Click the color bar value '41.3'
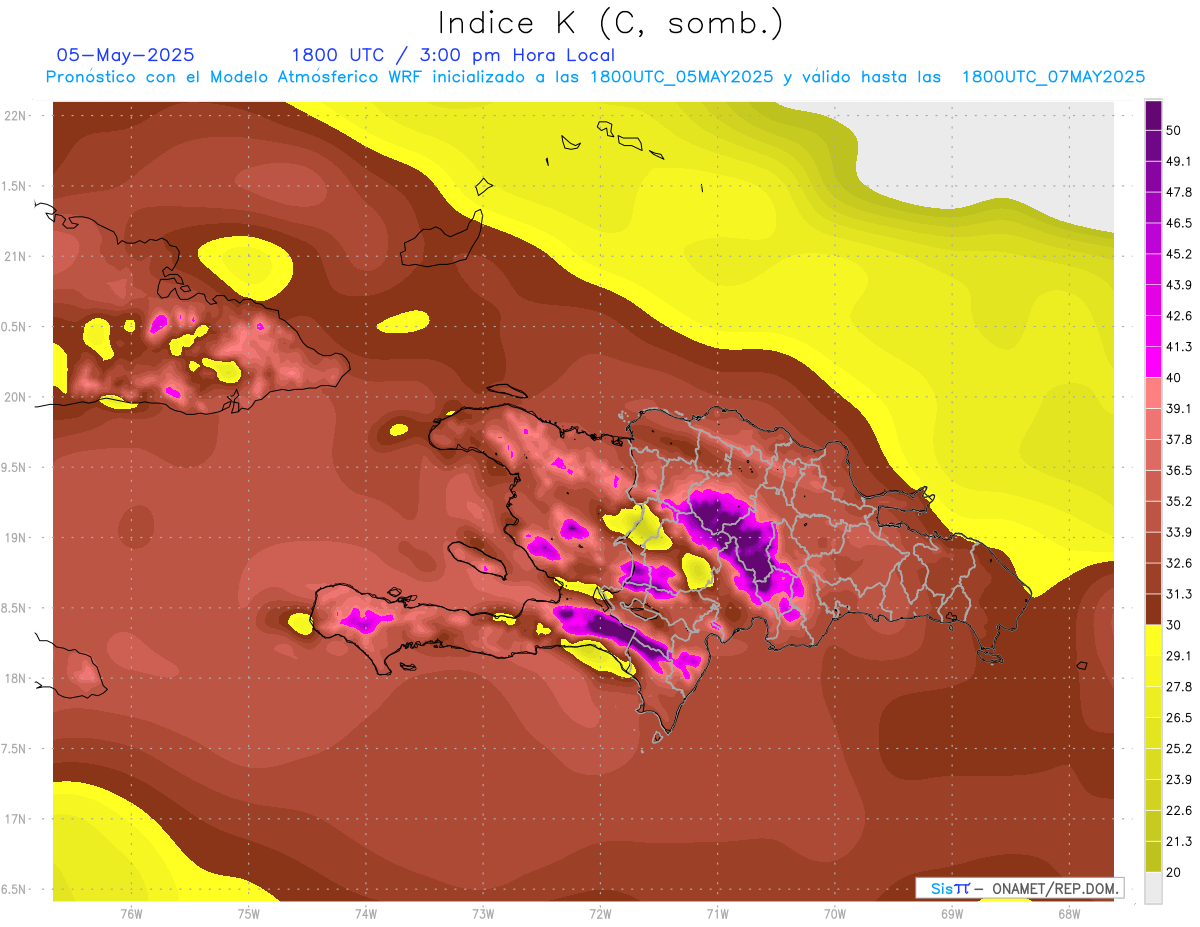1200x927 pixels. click(x=1179, y=348)
